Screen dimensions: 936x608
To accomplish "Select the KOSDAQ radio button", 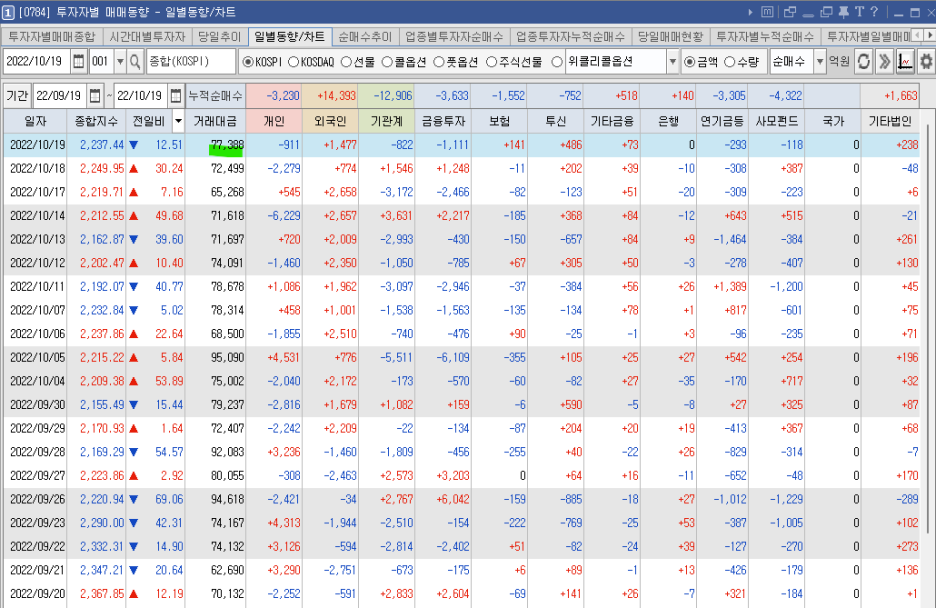I will coord(293,61).
